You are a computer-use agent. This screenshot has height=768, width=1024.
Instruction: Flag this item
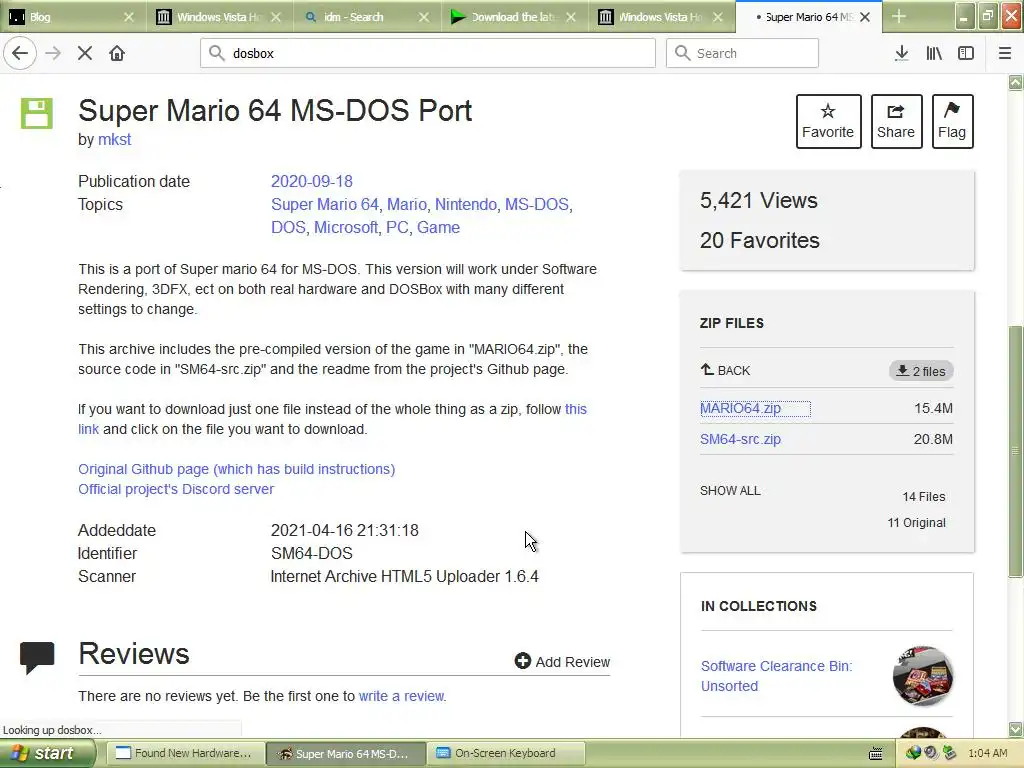[952, 121]
